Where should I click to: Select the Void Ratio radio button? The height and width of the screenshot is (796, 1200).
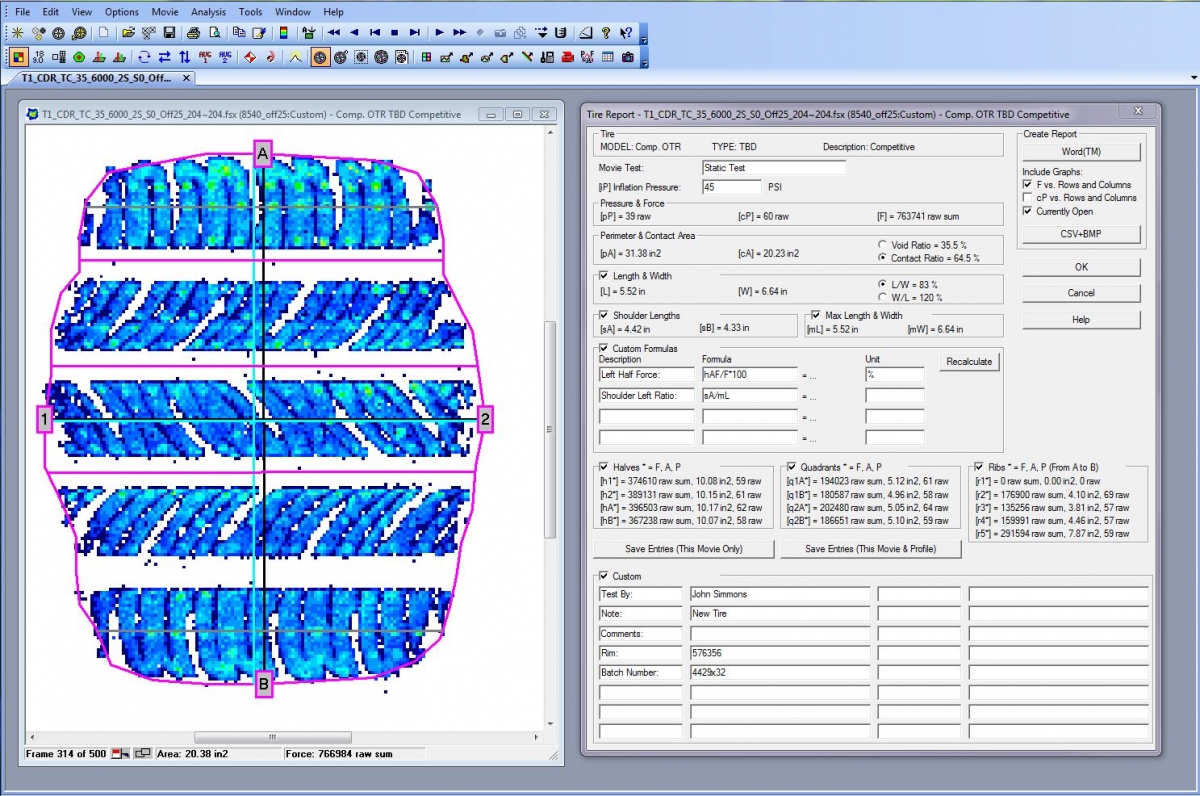(x=882, y=246)
